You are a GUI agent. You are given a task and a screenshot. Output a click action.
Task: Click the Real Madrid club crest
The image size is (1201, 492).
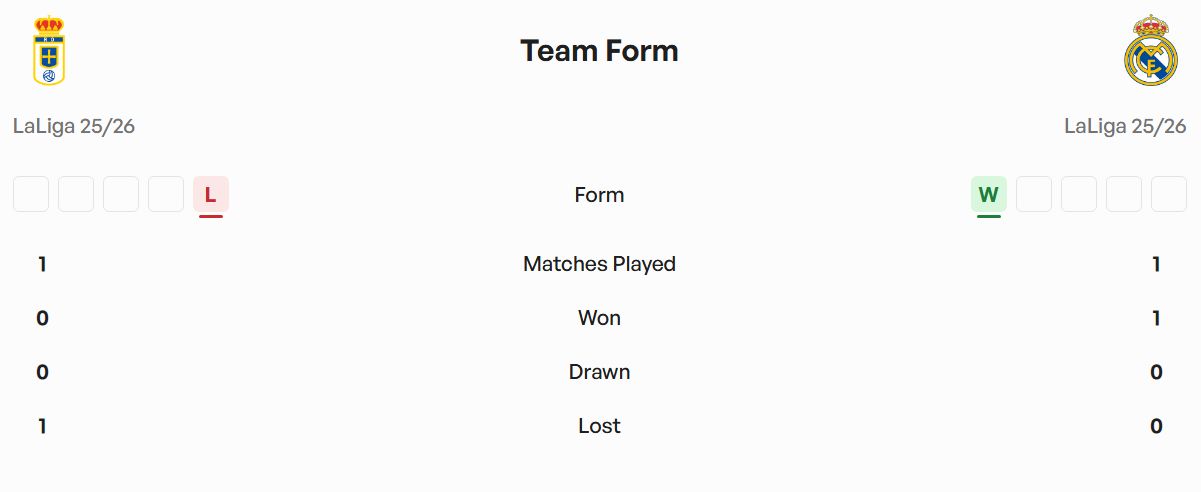1151,51
